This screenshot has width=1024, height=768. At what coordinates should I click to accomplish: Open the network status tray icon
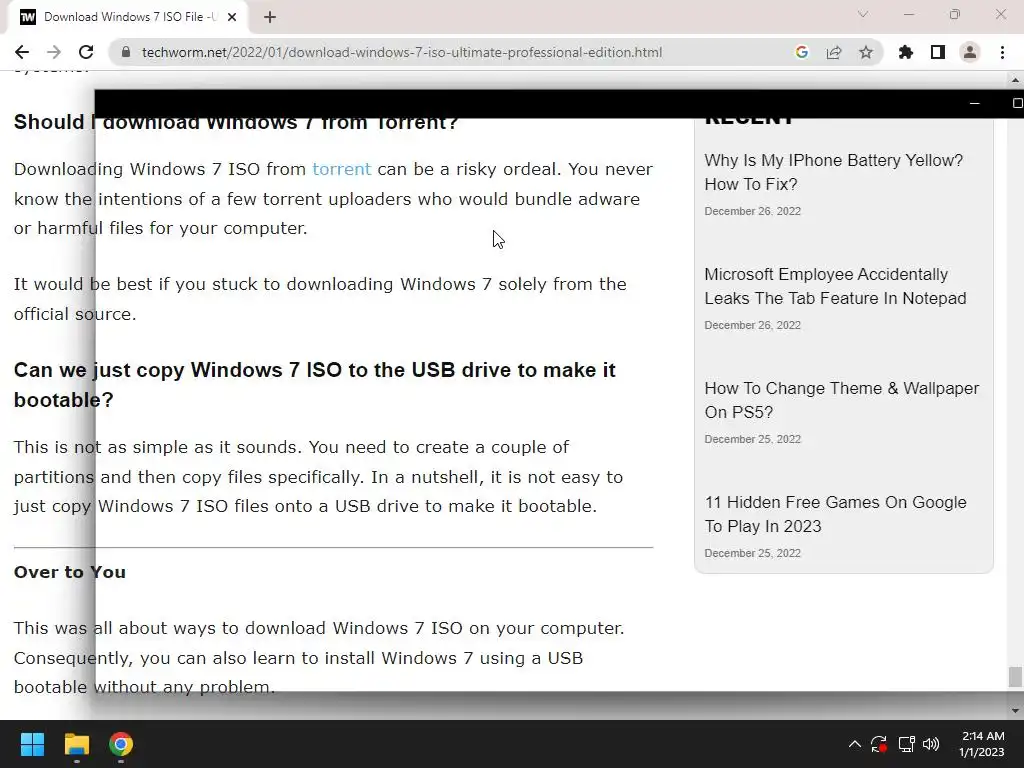pyautogui.click(x=906, y=744)
